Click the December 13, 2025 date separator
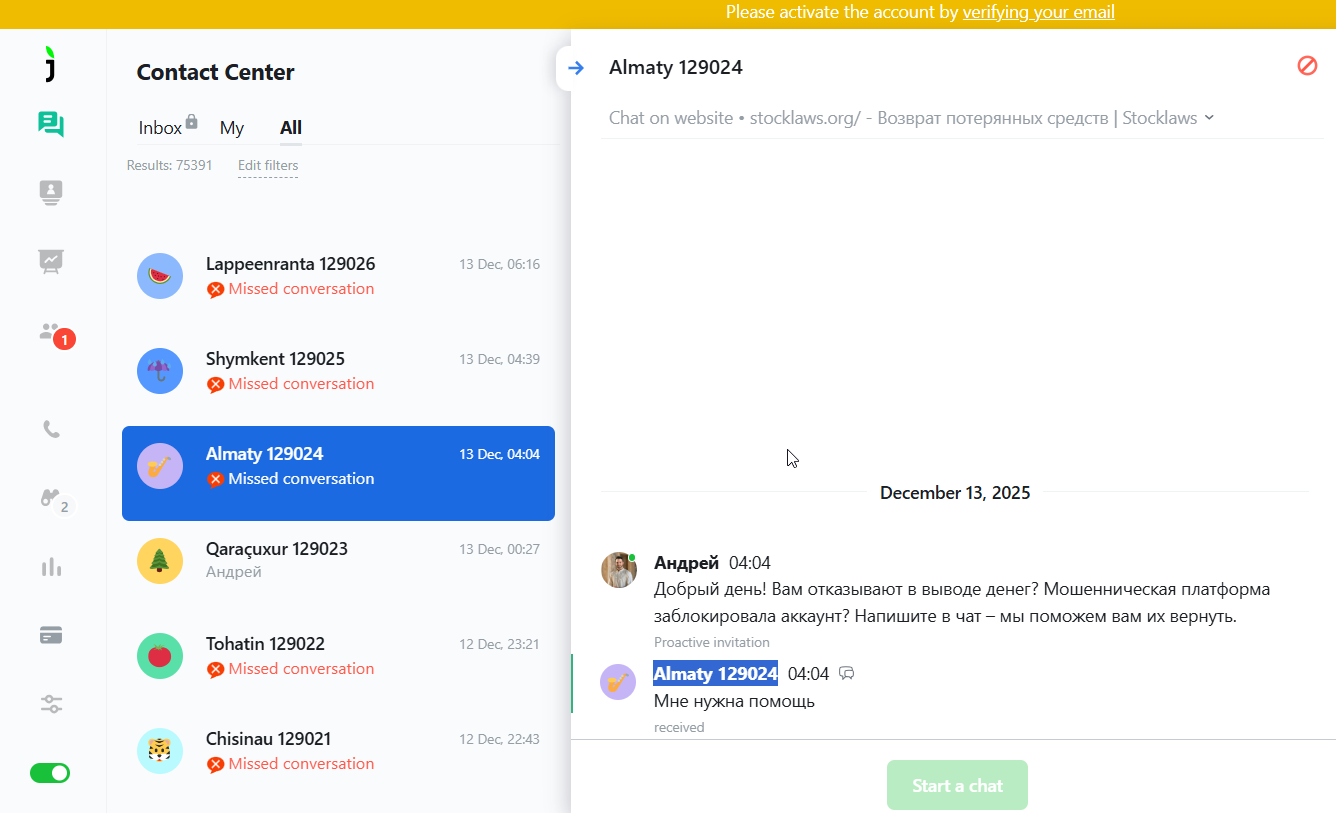1336x813 pixels. point(955,492)
